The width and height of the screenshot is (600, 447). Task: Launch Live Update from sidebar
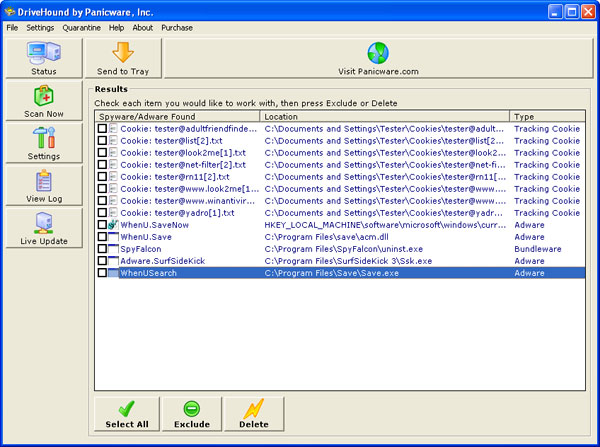44,228
